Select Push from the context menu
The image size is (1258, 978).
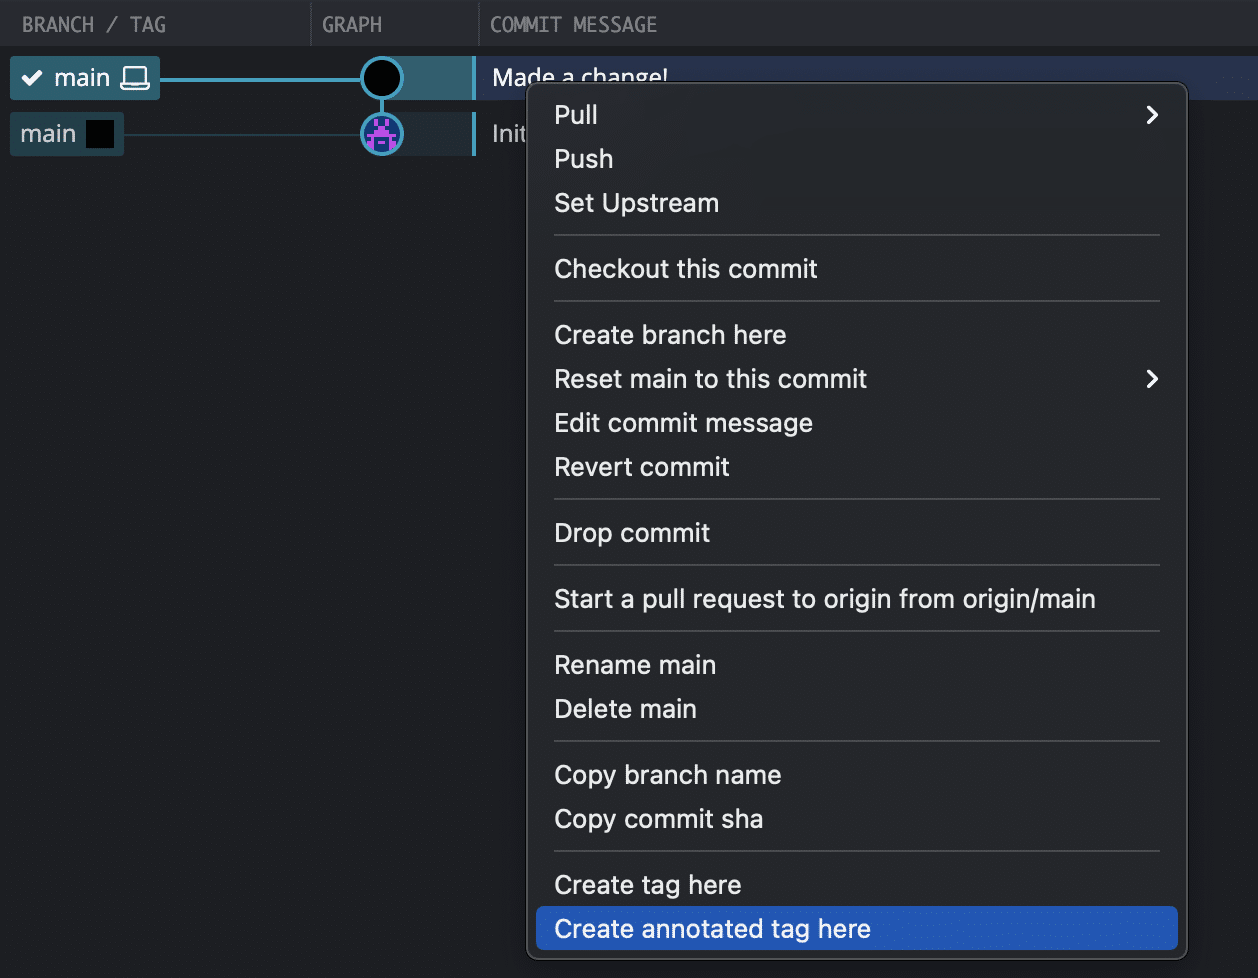pos(583,158)
